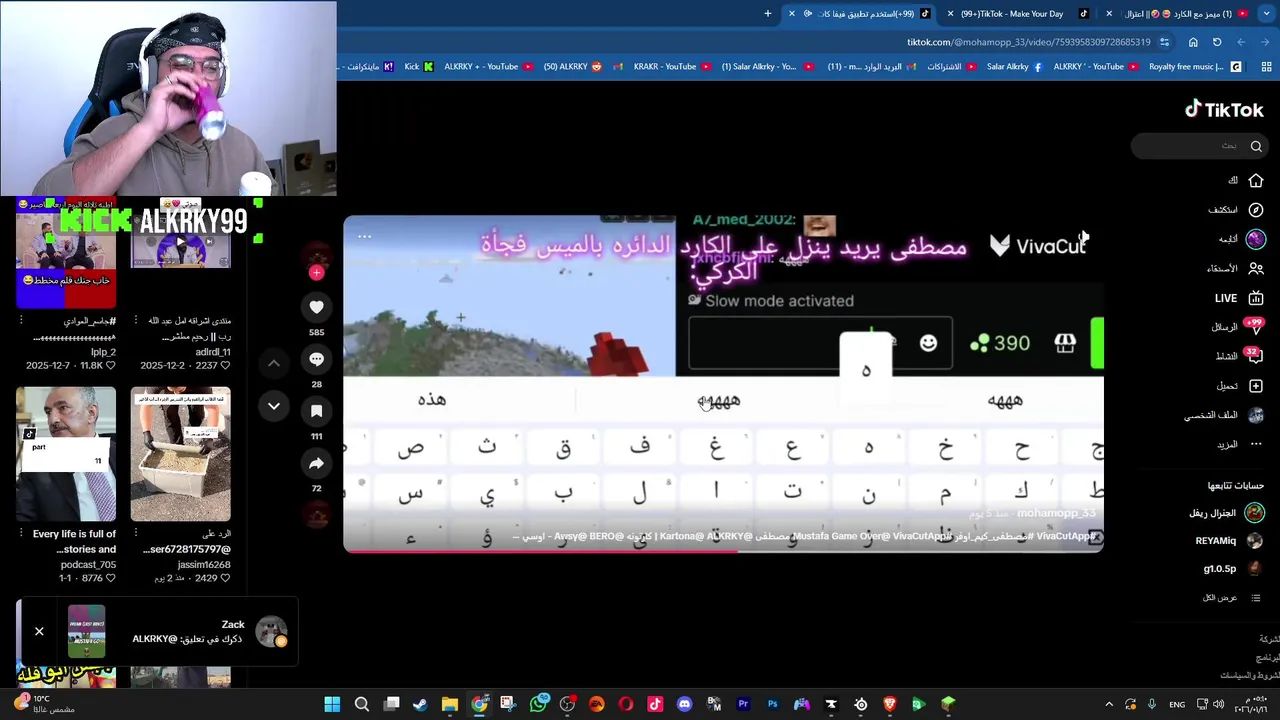Like the video with the heart icon
Image resolution: width=1280 pixels, height=720 pixels.
point(316,308)
